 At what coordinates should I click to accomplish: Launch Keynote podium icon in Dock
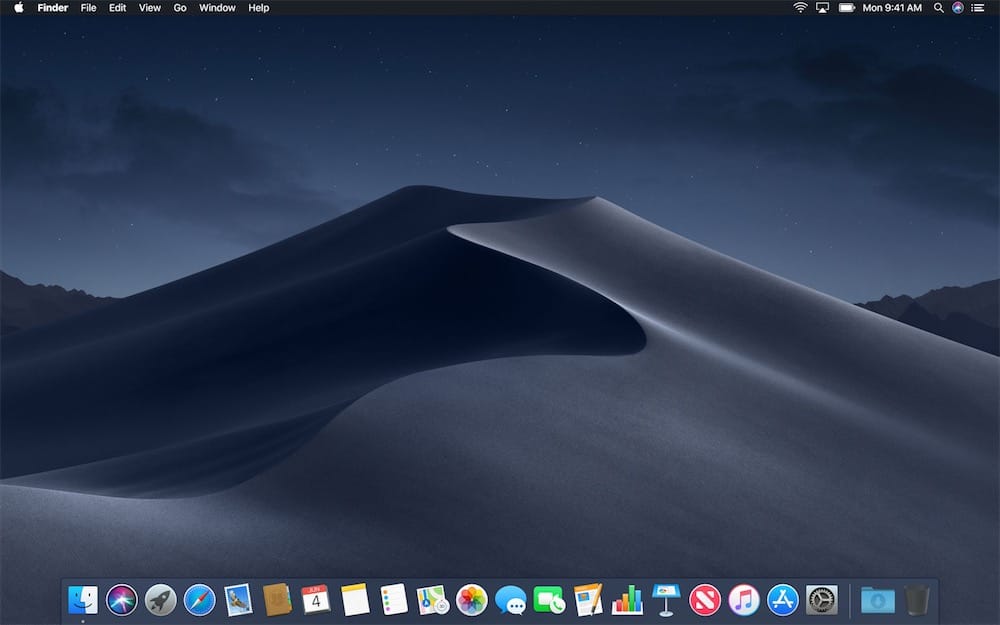[666, 599]
